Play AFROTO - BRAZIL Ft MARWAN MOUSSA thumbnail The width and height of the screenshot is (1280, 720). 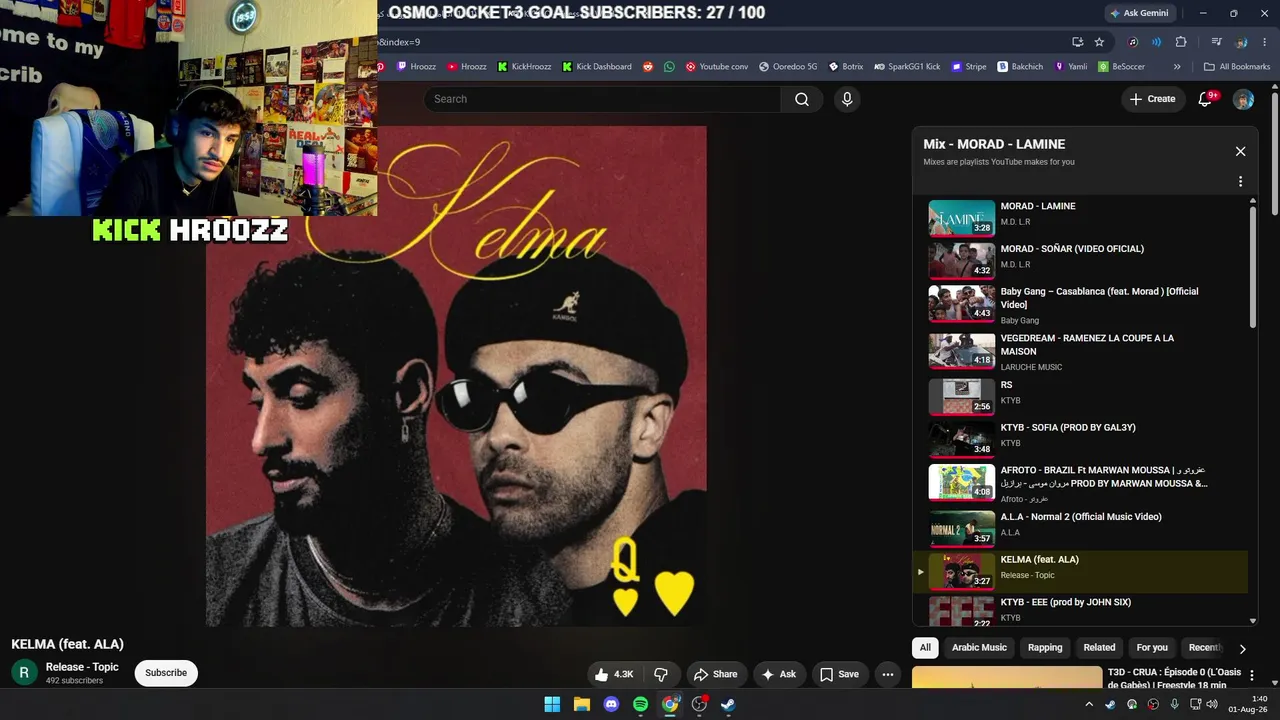click(x=962, y=482)
